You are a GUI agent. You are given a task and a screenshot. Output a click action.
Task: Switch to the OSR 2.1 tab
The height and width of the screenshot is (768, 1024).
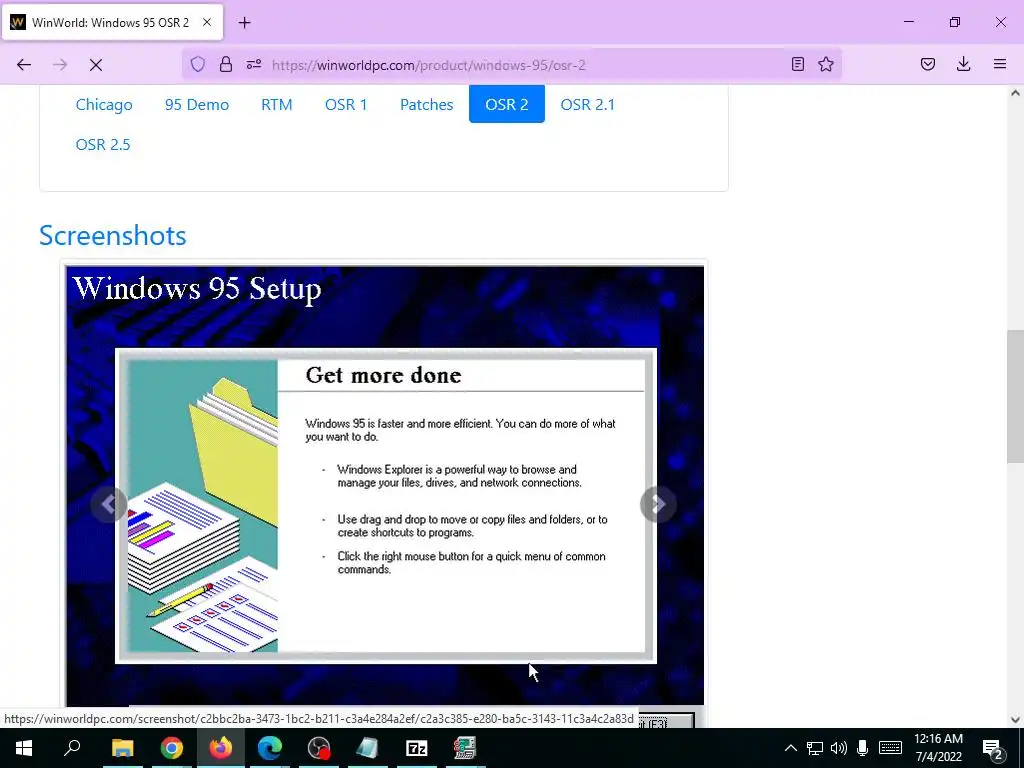[587, 104]
